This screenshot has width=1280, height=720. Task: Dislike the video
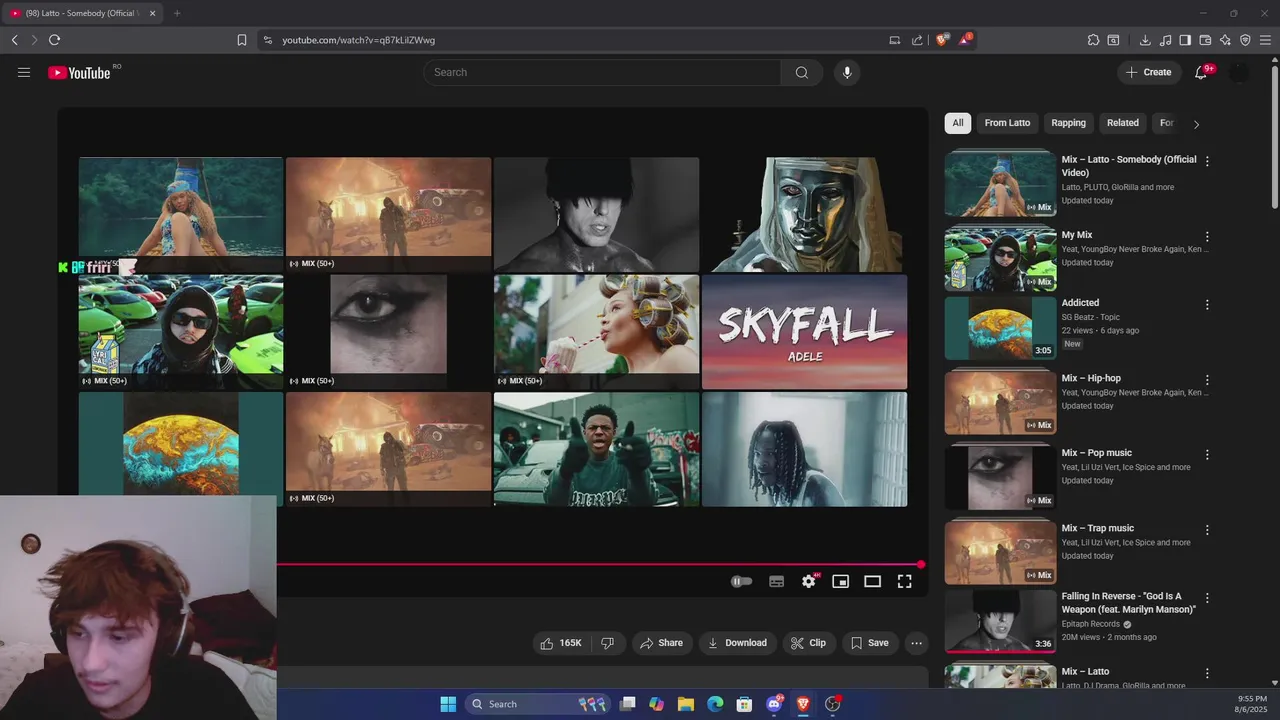tap(607, 643)
